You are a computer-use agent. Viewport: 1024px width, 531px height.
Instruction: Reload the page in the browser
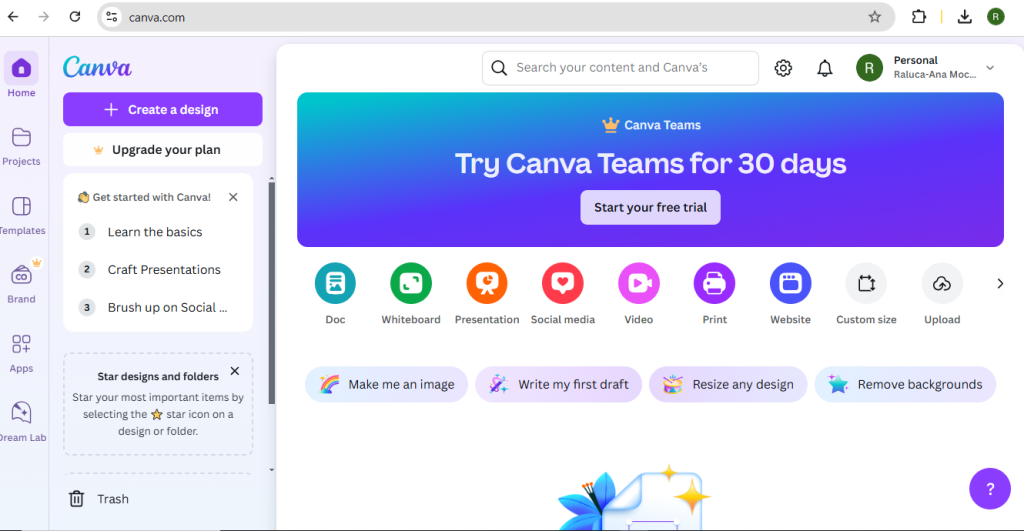point(75,17)
